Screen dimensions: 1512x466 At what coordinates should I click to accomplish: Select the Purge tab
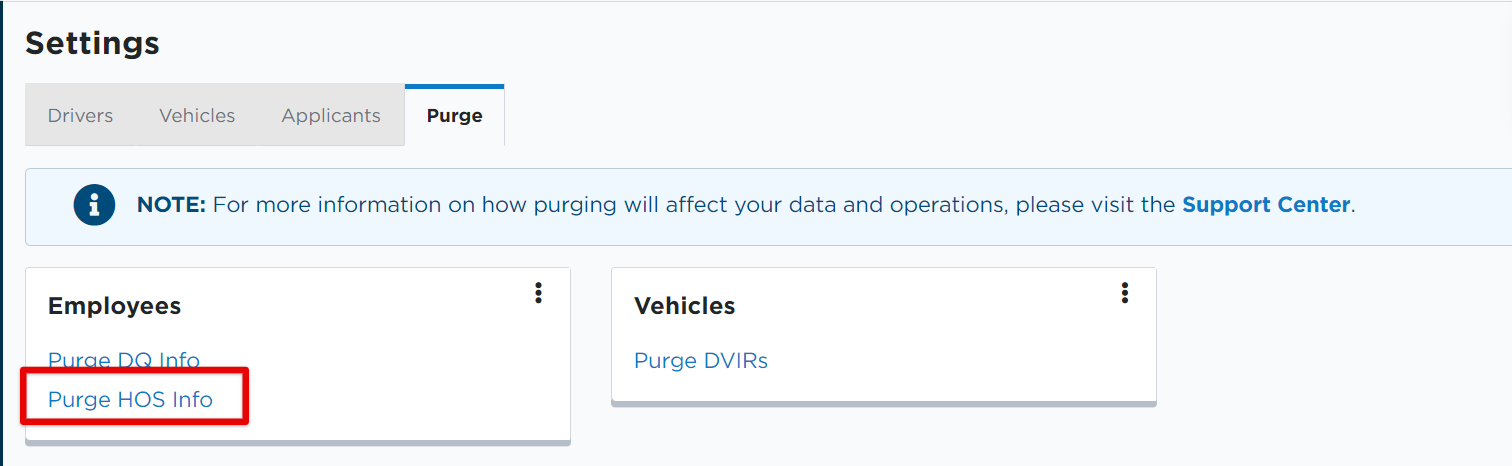(x=454, y=115)
